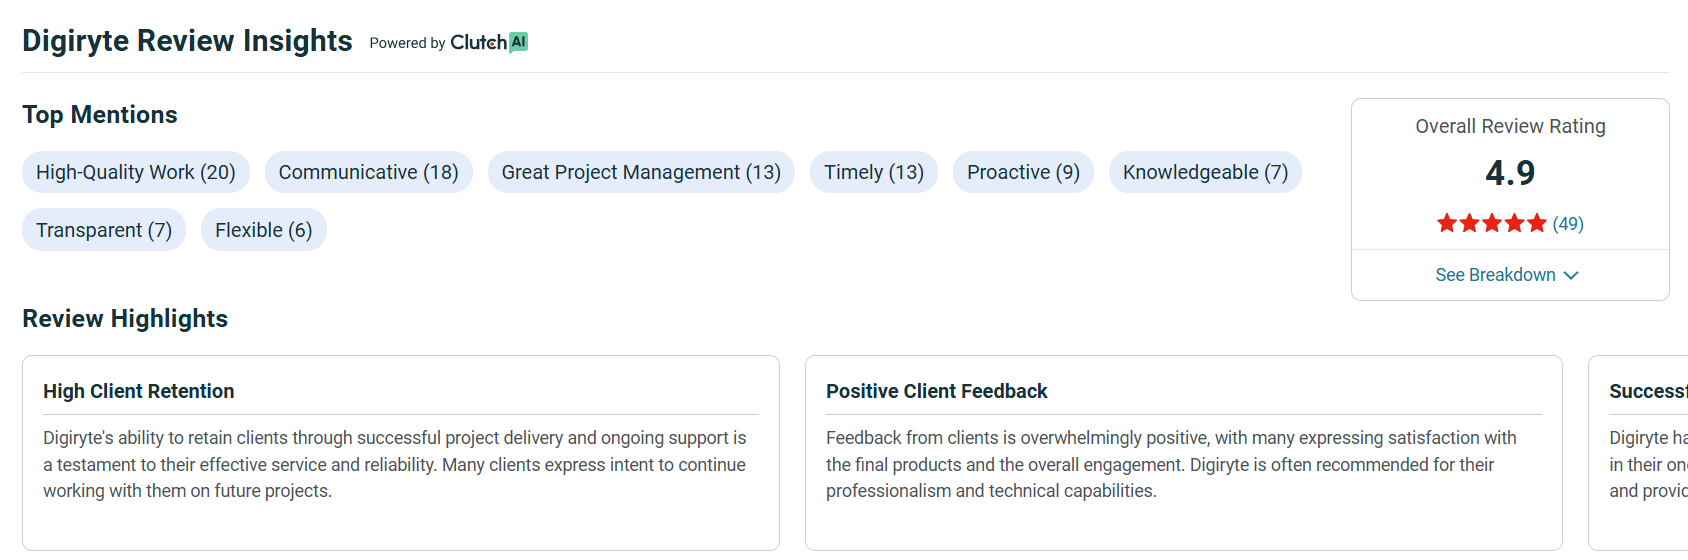The height and width of the screenshot is (560, 1688).
Task: Open the See Breakdown link
Action: pos(1495,275)
